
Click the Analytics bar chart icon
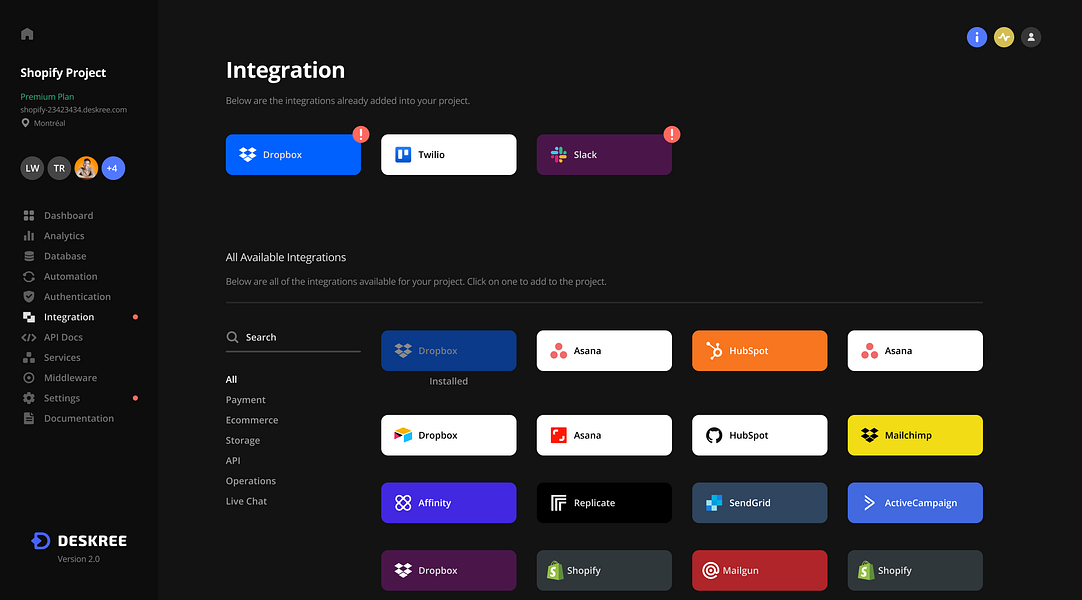click(x=28, y=236)
